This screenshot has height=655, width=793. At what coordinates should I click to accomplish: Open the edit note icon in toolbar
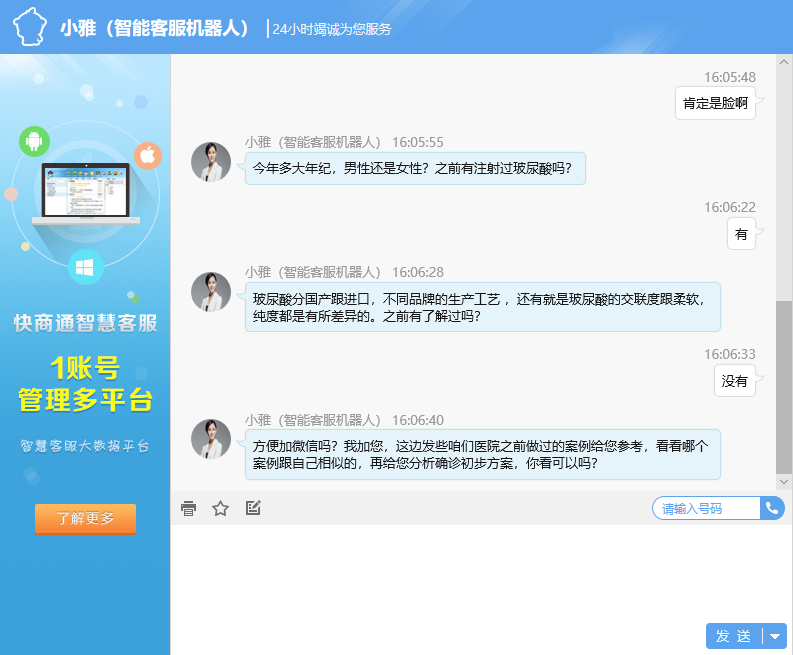coord(253,508)
